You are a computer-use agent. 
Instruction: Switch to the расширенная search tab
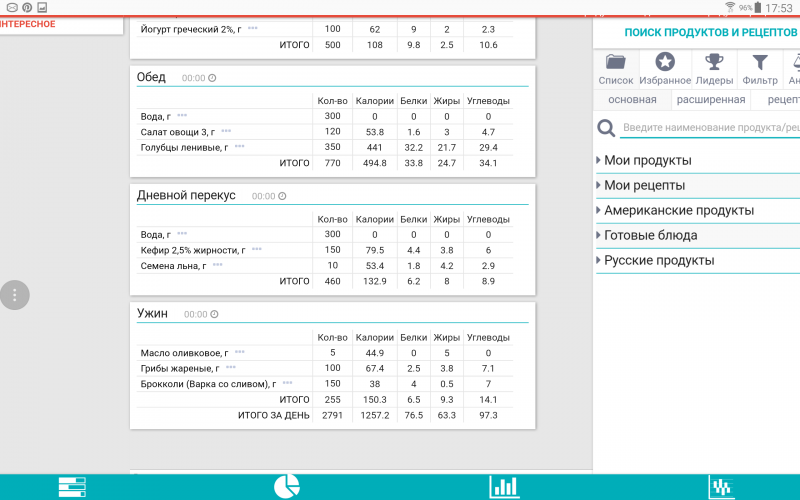coord(710,100)
